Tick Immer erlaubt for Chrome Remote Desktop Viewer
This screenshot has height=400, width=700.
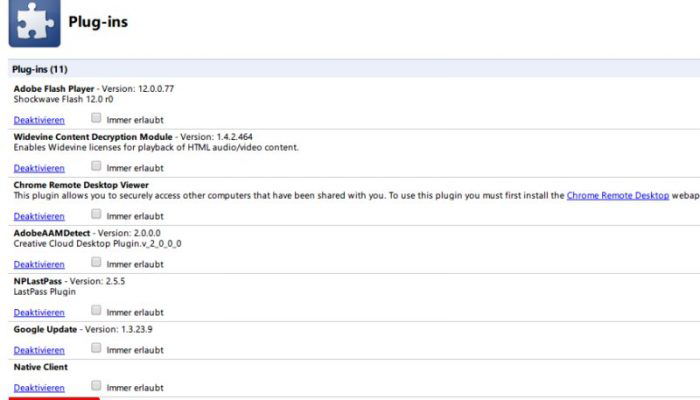[96, 214]
